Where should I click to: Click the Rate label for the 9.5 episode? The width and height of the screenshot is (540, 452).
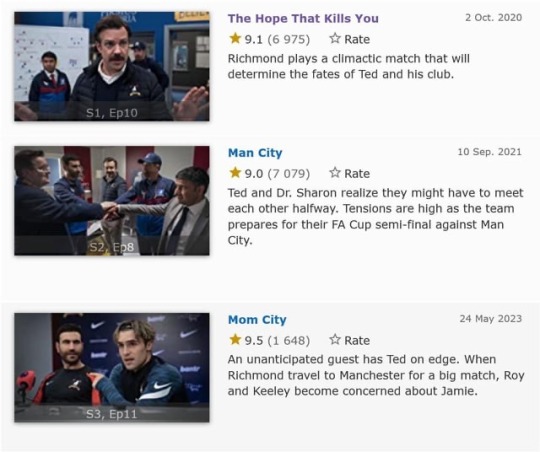click(357, 340)
